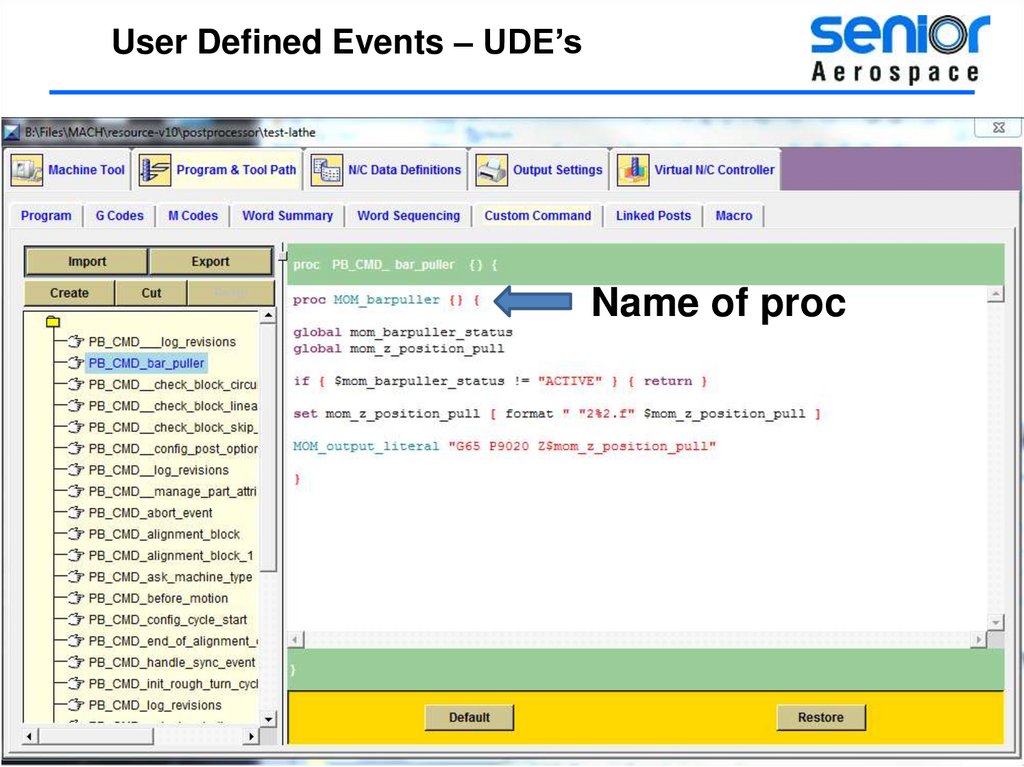Viewport: 1024px width, 767px height.
Task: Click the Virtual N/C Controller icon
Action: [x=633, y=170]
